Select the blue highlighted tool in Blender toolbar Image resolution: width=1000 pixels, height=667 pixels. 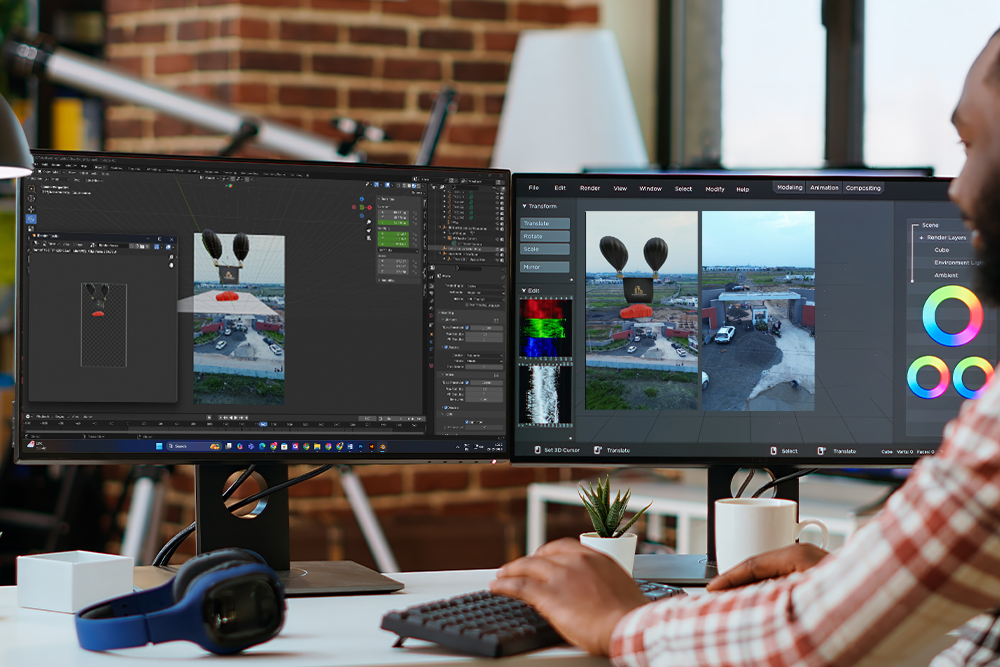pos(31,218)
